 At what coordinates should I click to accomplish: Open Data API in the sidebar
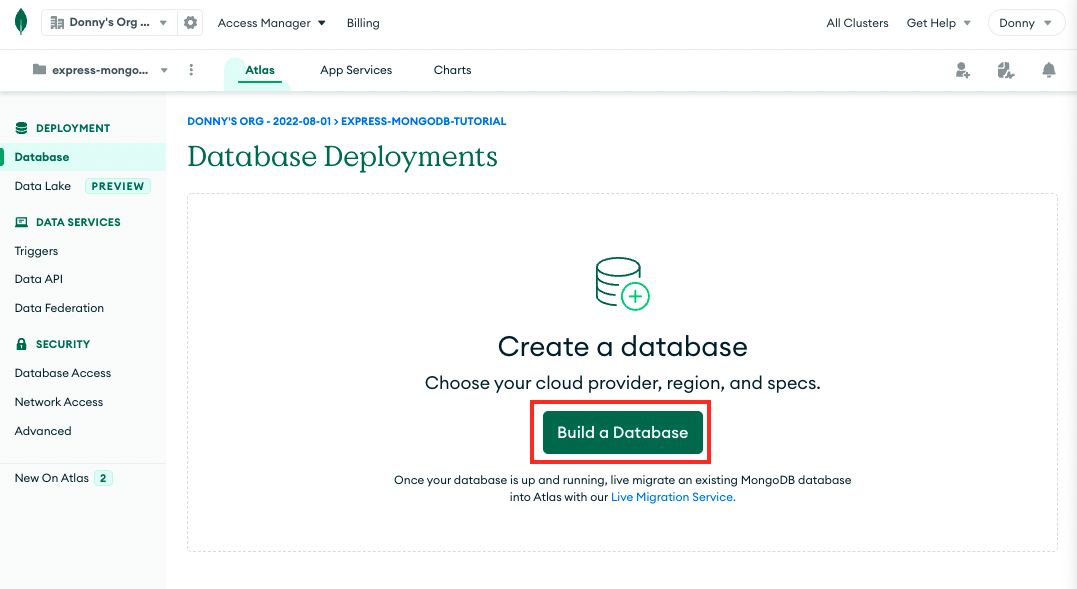pos(38,279)
